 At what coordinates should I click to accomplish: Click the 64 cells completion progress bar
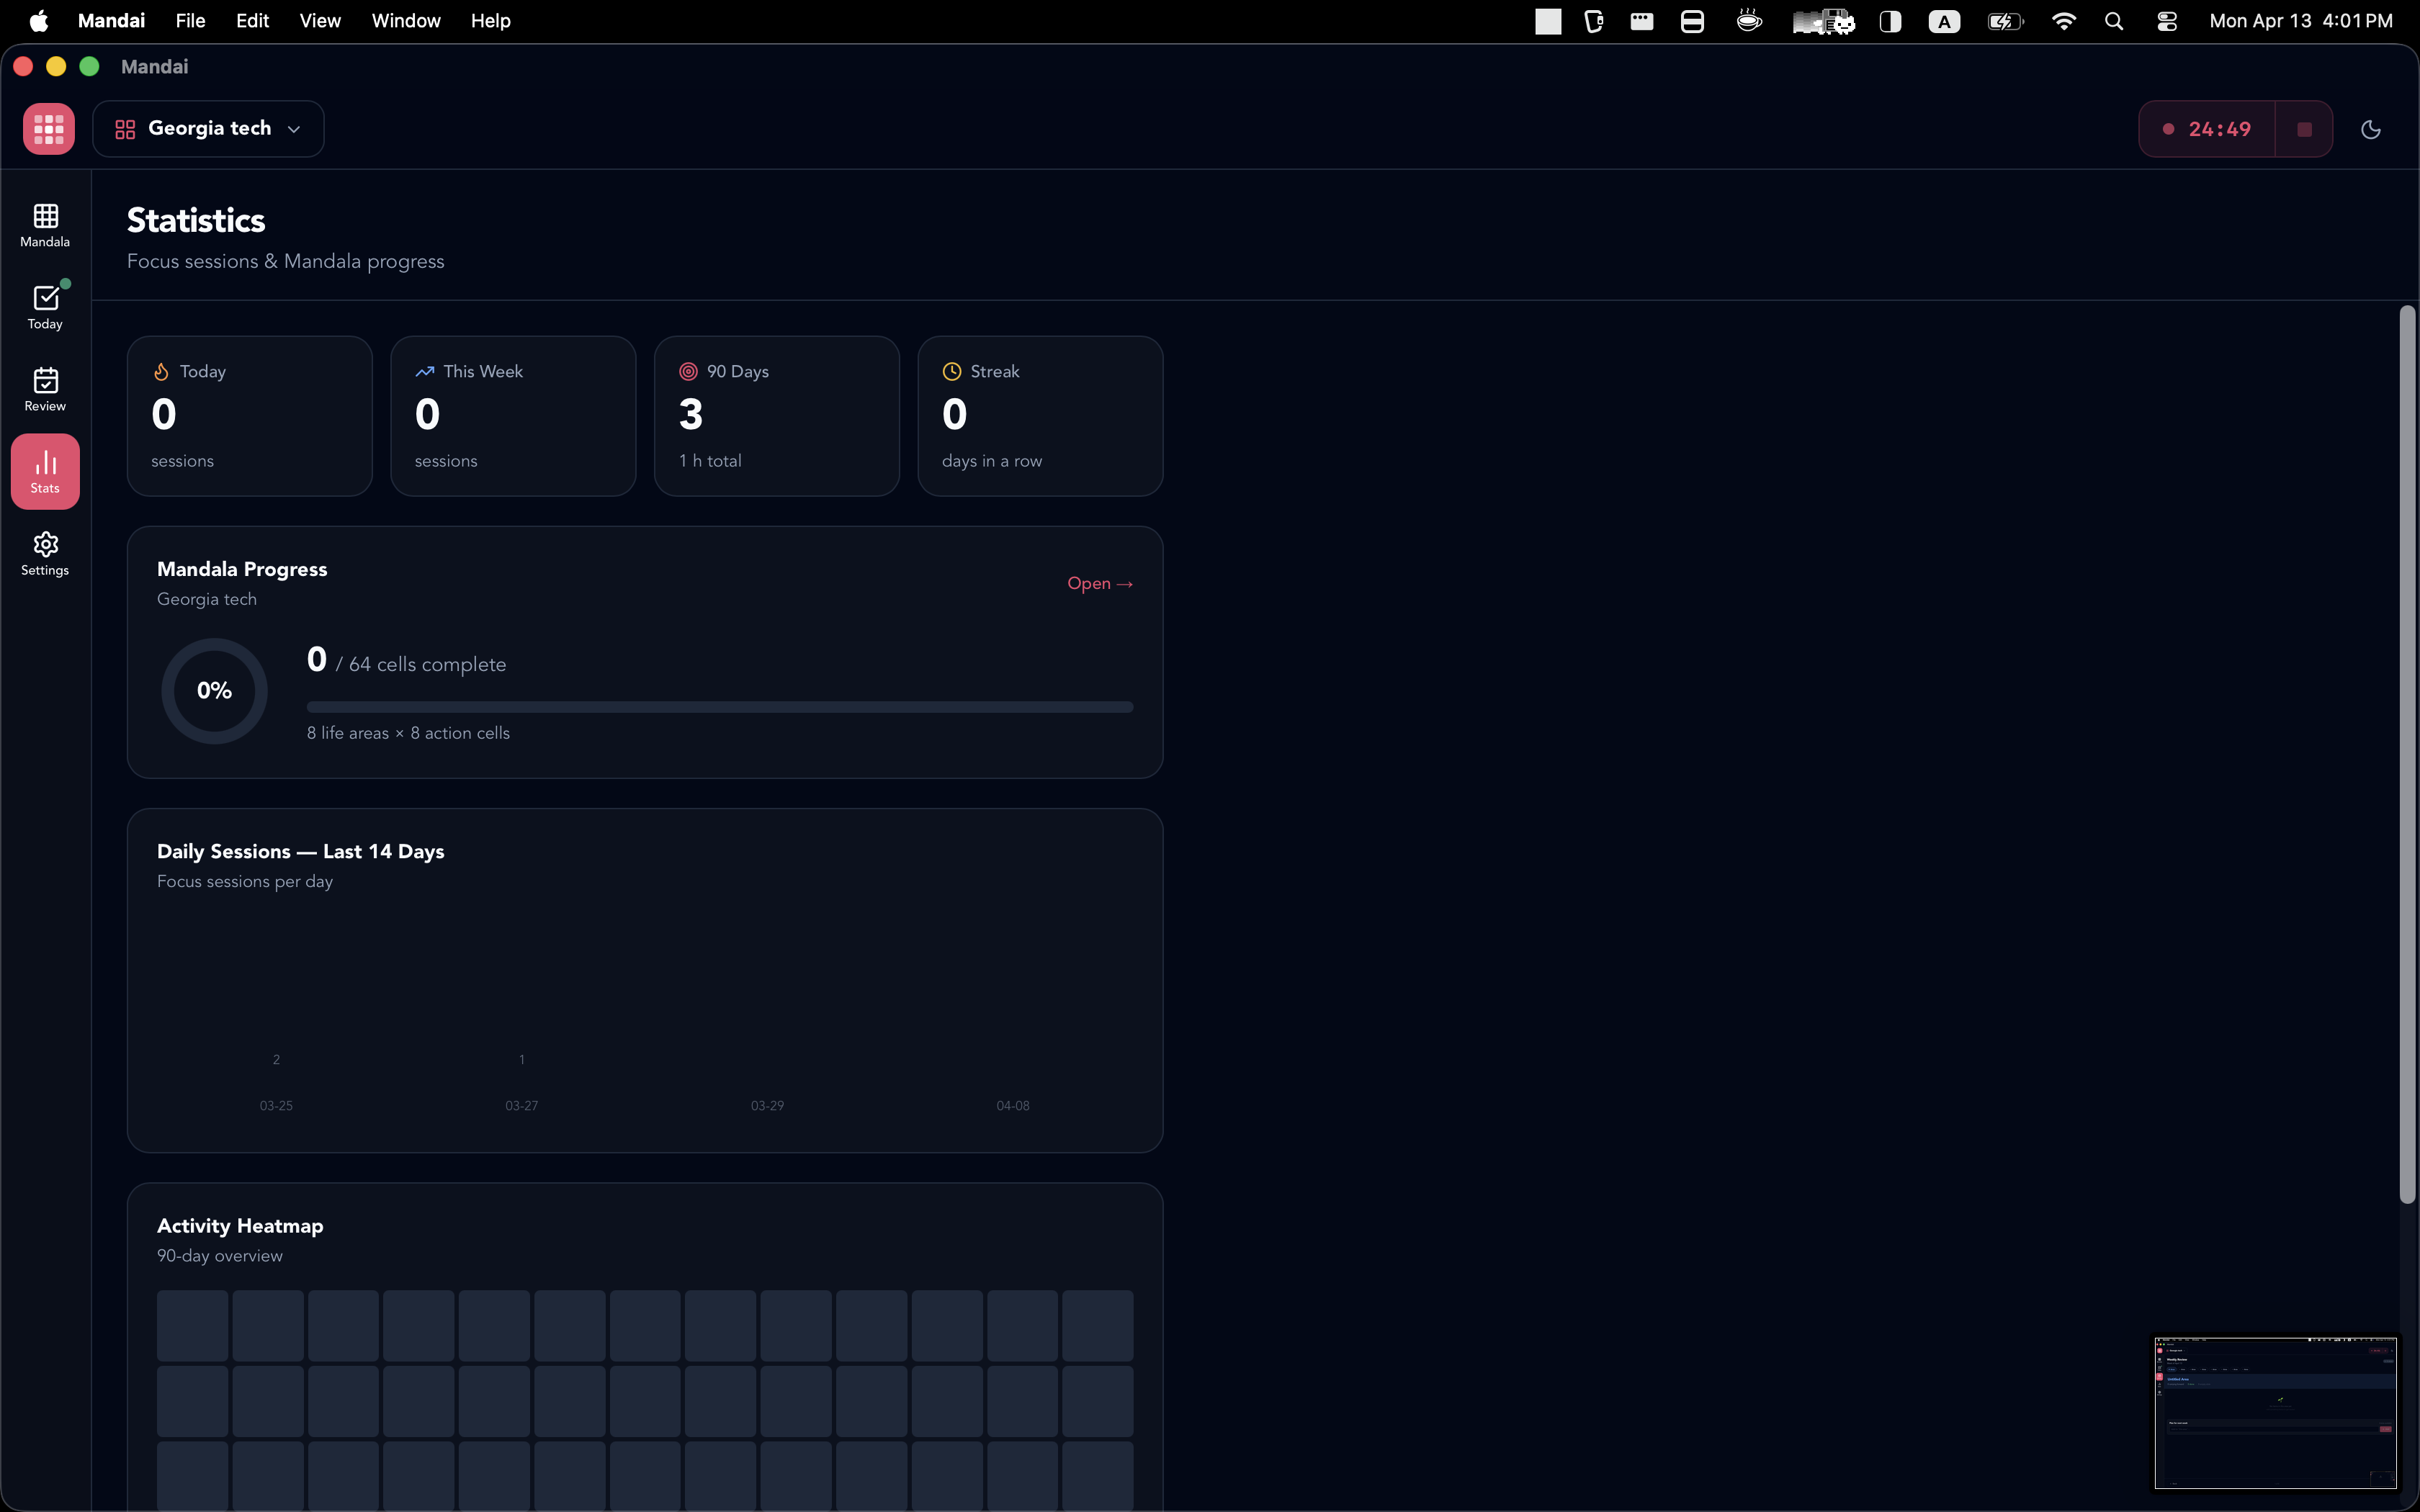point(719,706)
